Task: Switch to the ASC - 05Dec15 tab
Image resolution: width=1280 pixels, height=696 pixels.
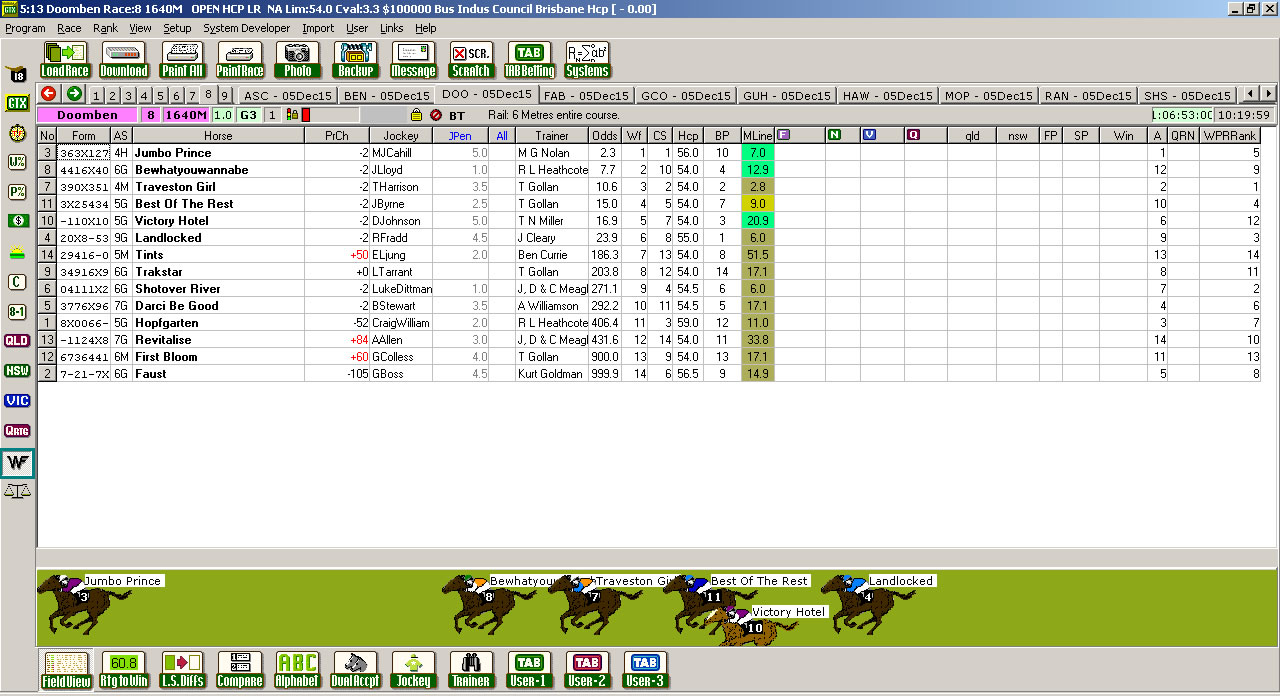Action: [287, 96]
